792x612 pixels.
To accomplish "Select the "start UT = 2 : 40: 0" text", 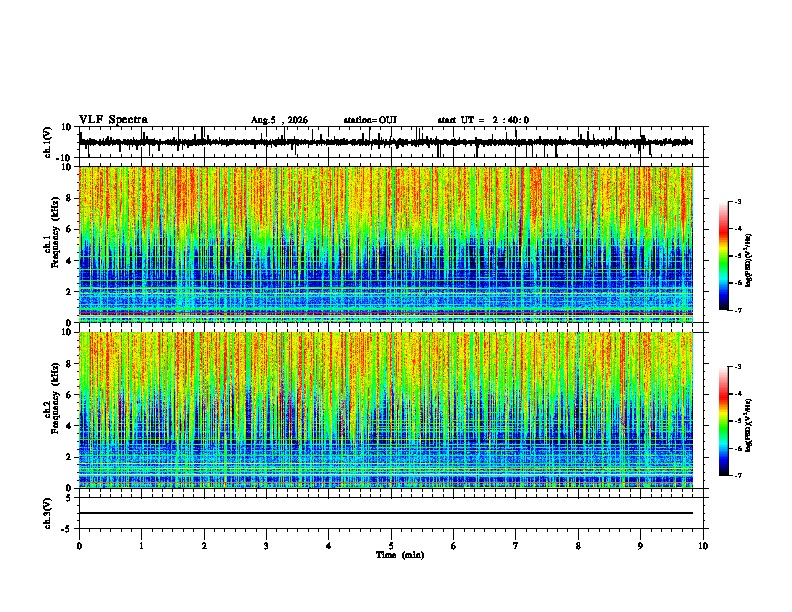I will pos(483,120).
